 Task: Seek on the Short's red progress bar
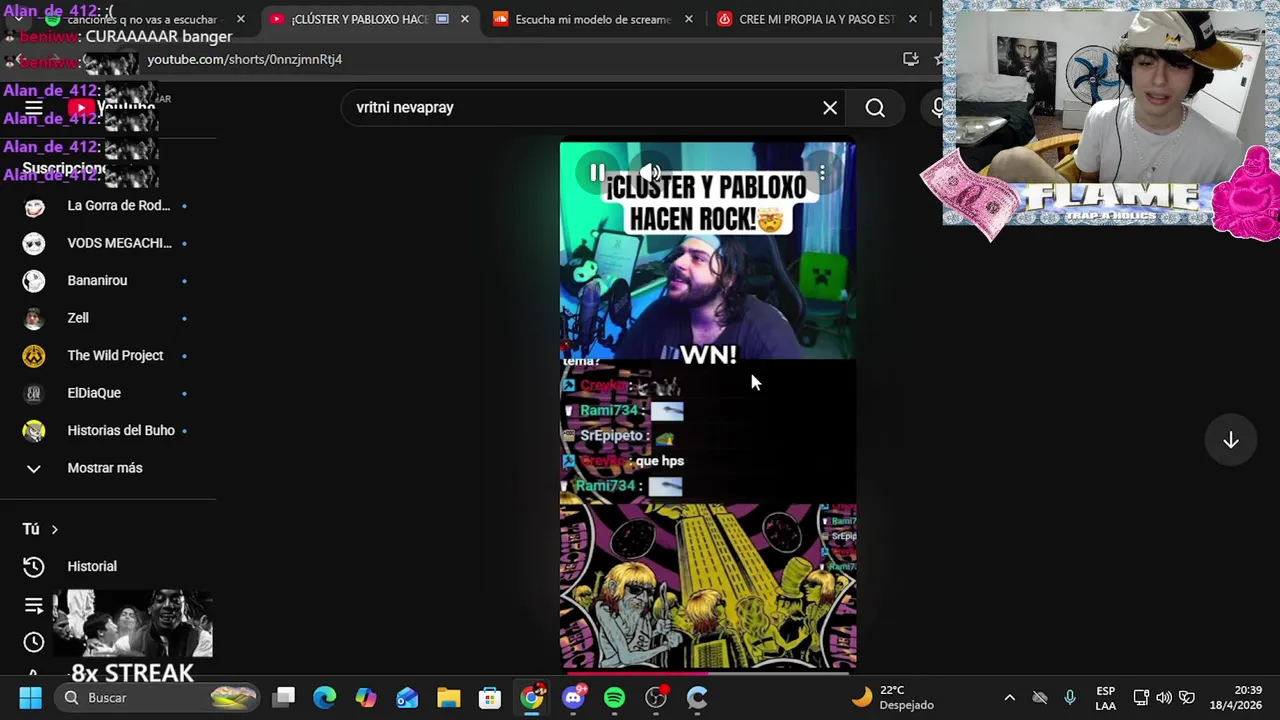click(x=707, y=672)
